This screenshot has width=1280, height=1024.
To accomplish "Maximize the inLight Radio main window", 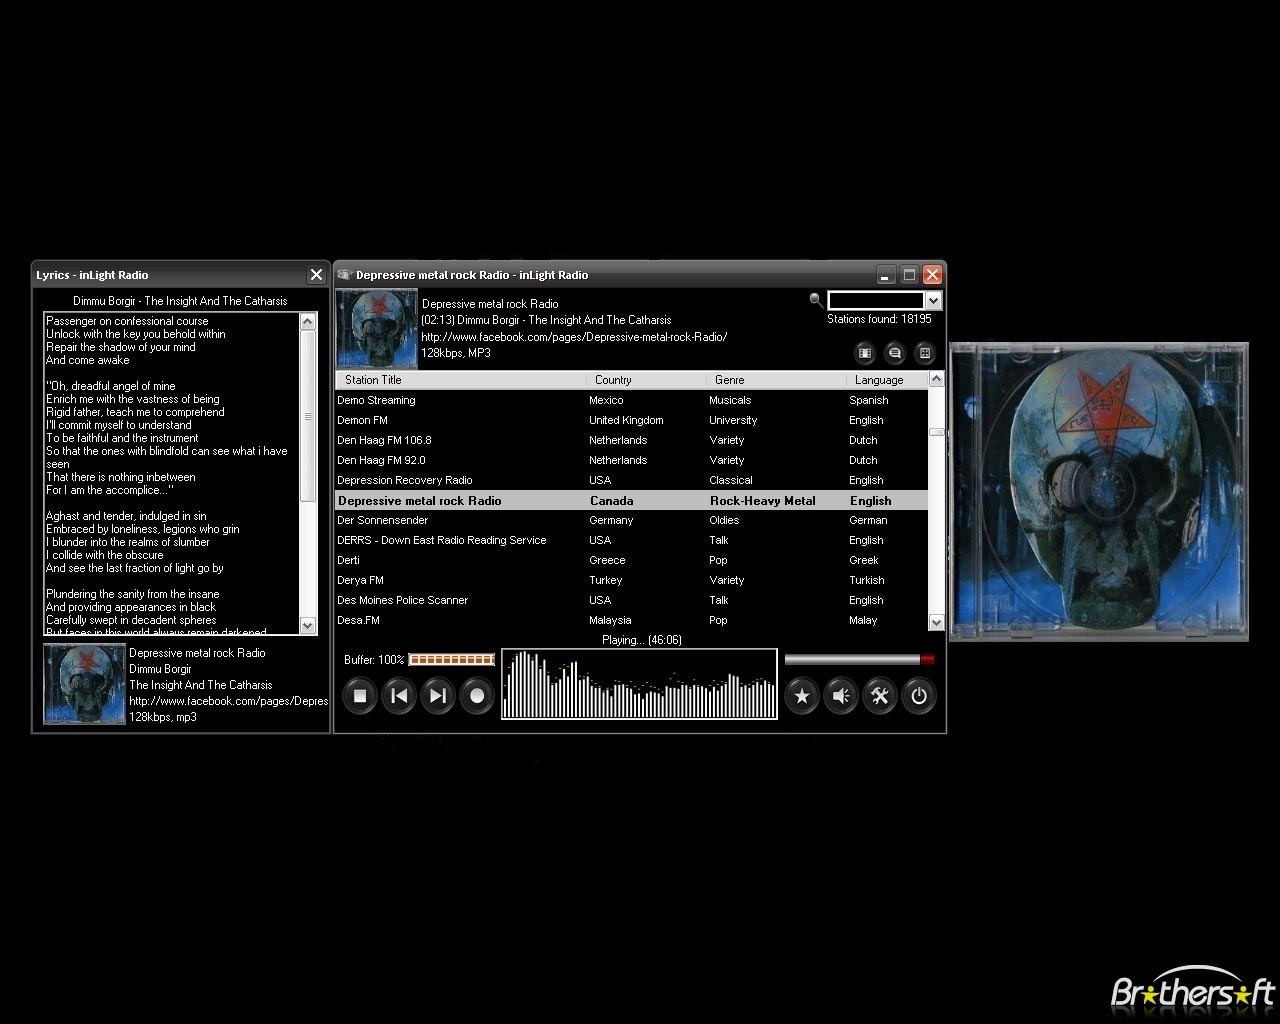I will point(909,275).
